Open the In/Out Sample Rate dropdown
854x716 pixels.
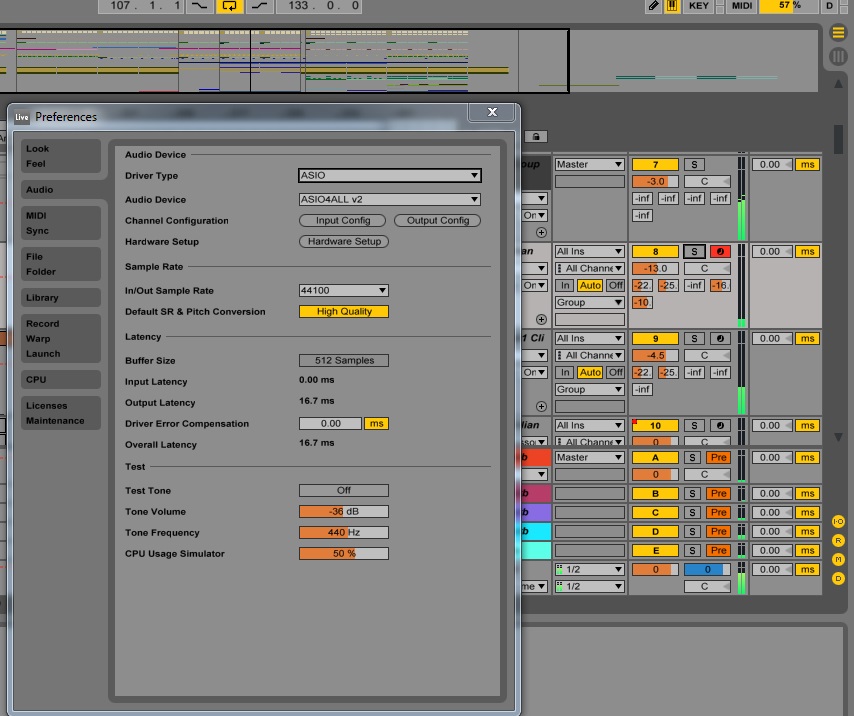point(344,291)
